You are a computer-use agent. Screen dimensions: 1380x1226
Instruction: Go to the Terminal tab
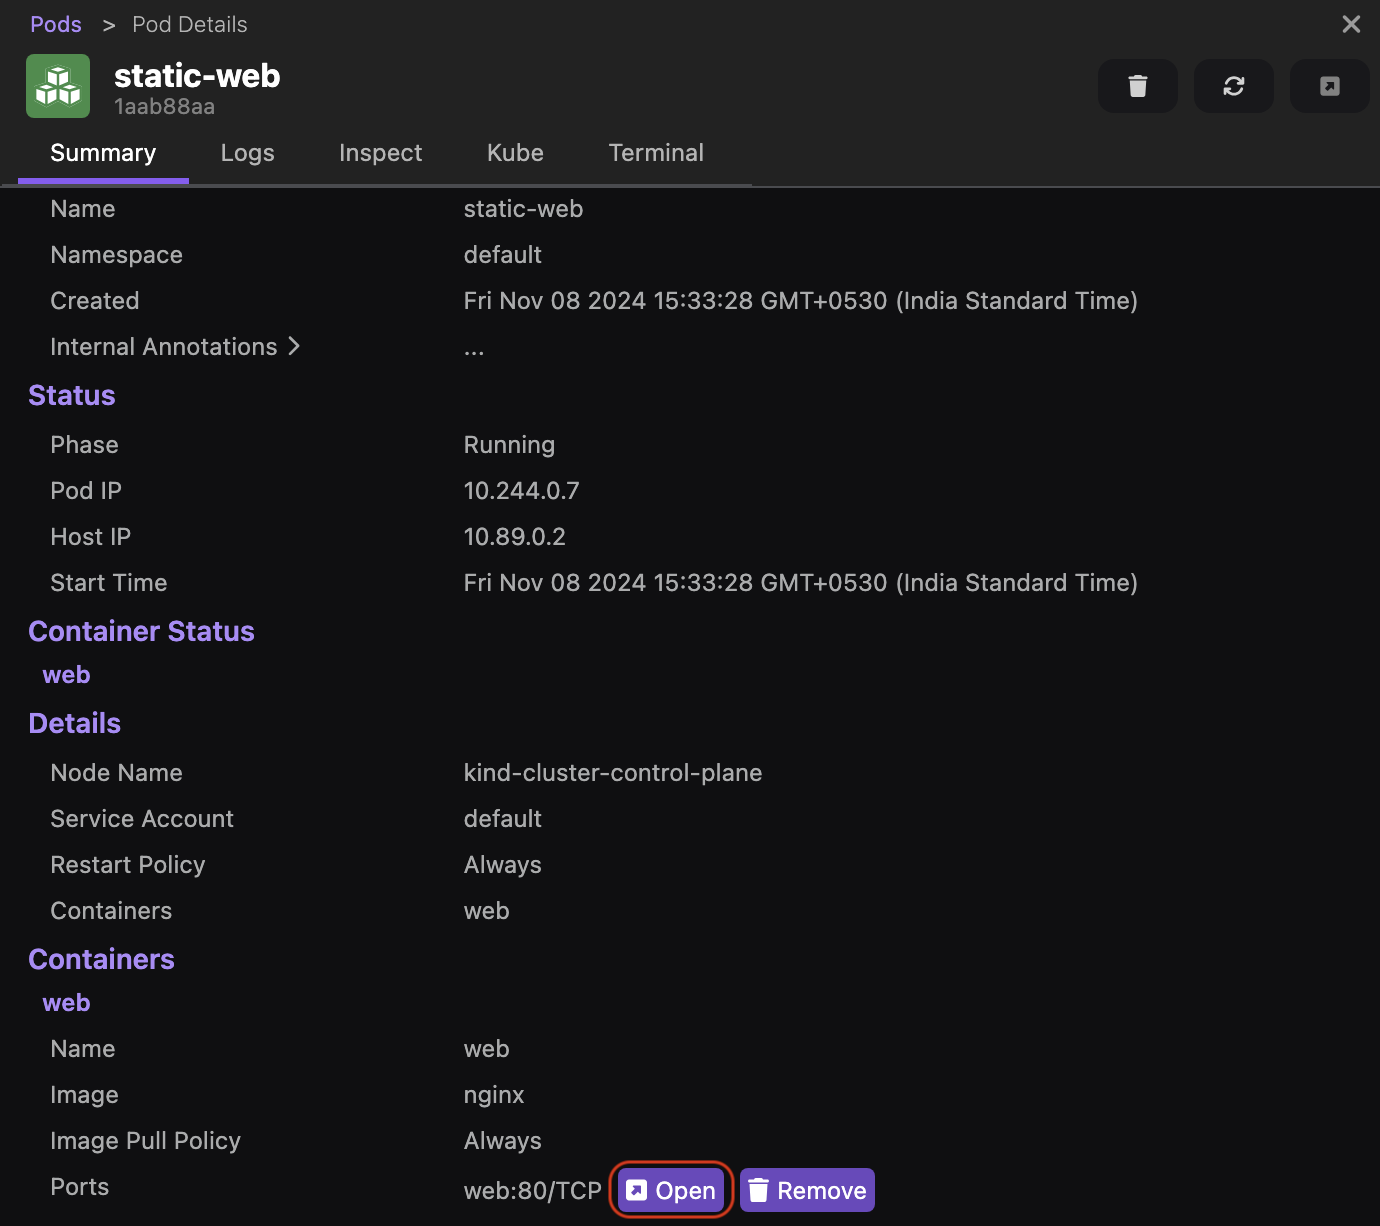click(x=656, y=153)
